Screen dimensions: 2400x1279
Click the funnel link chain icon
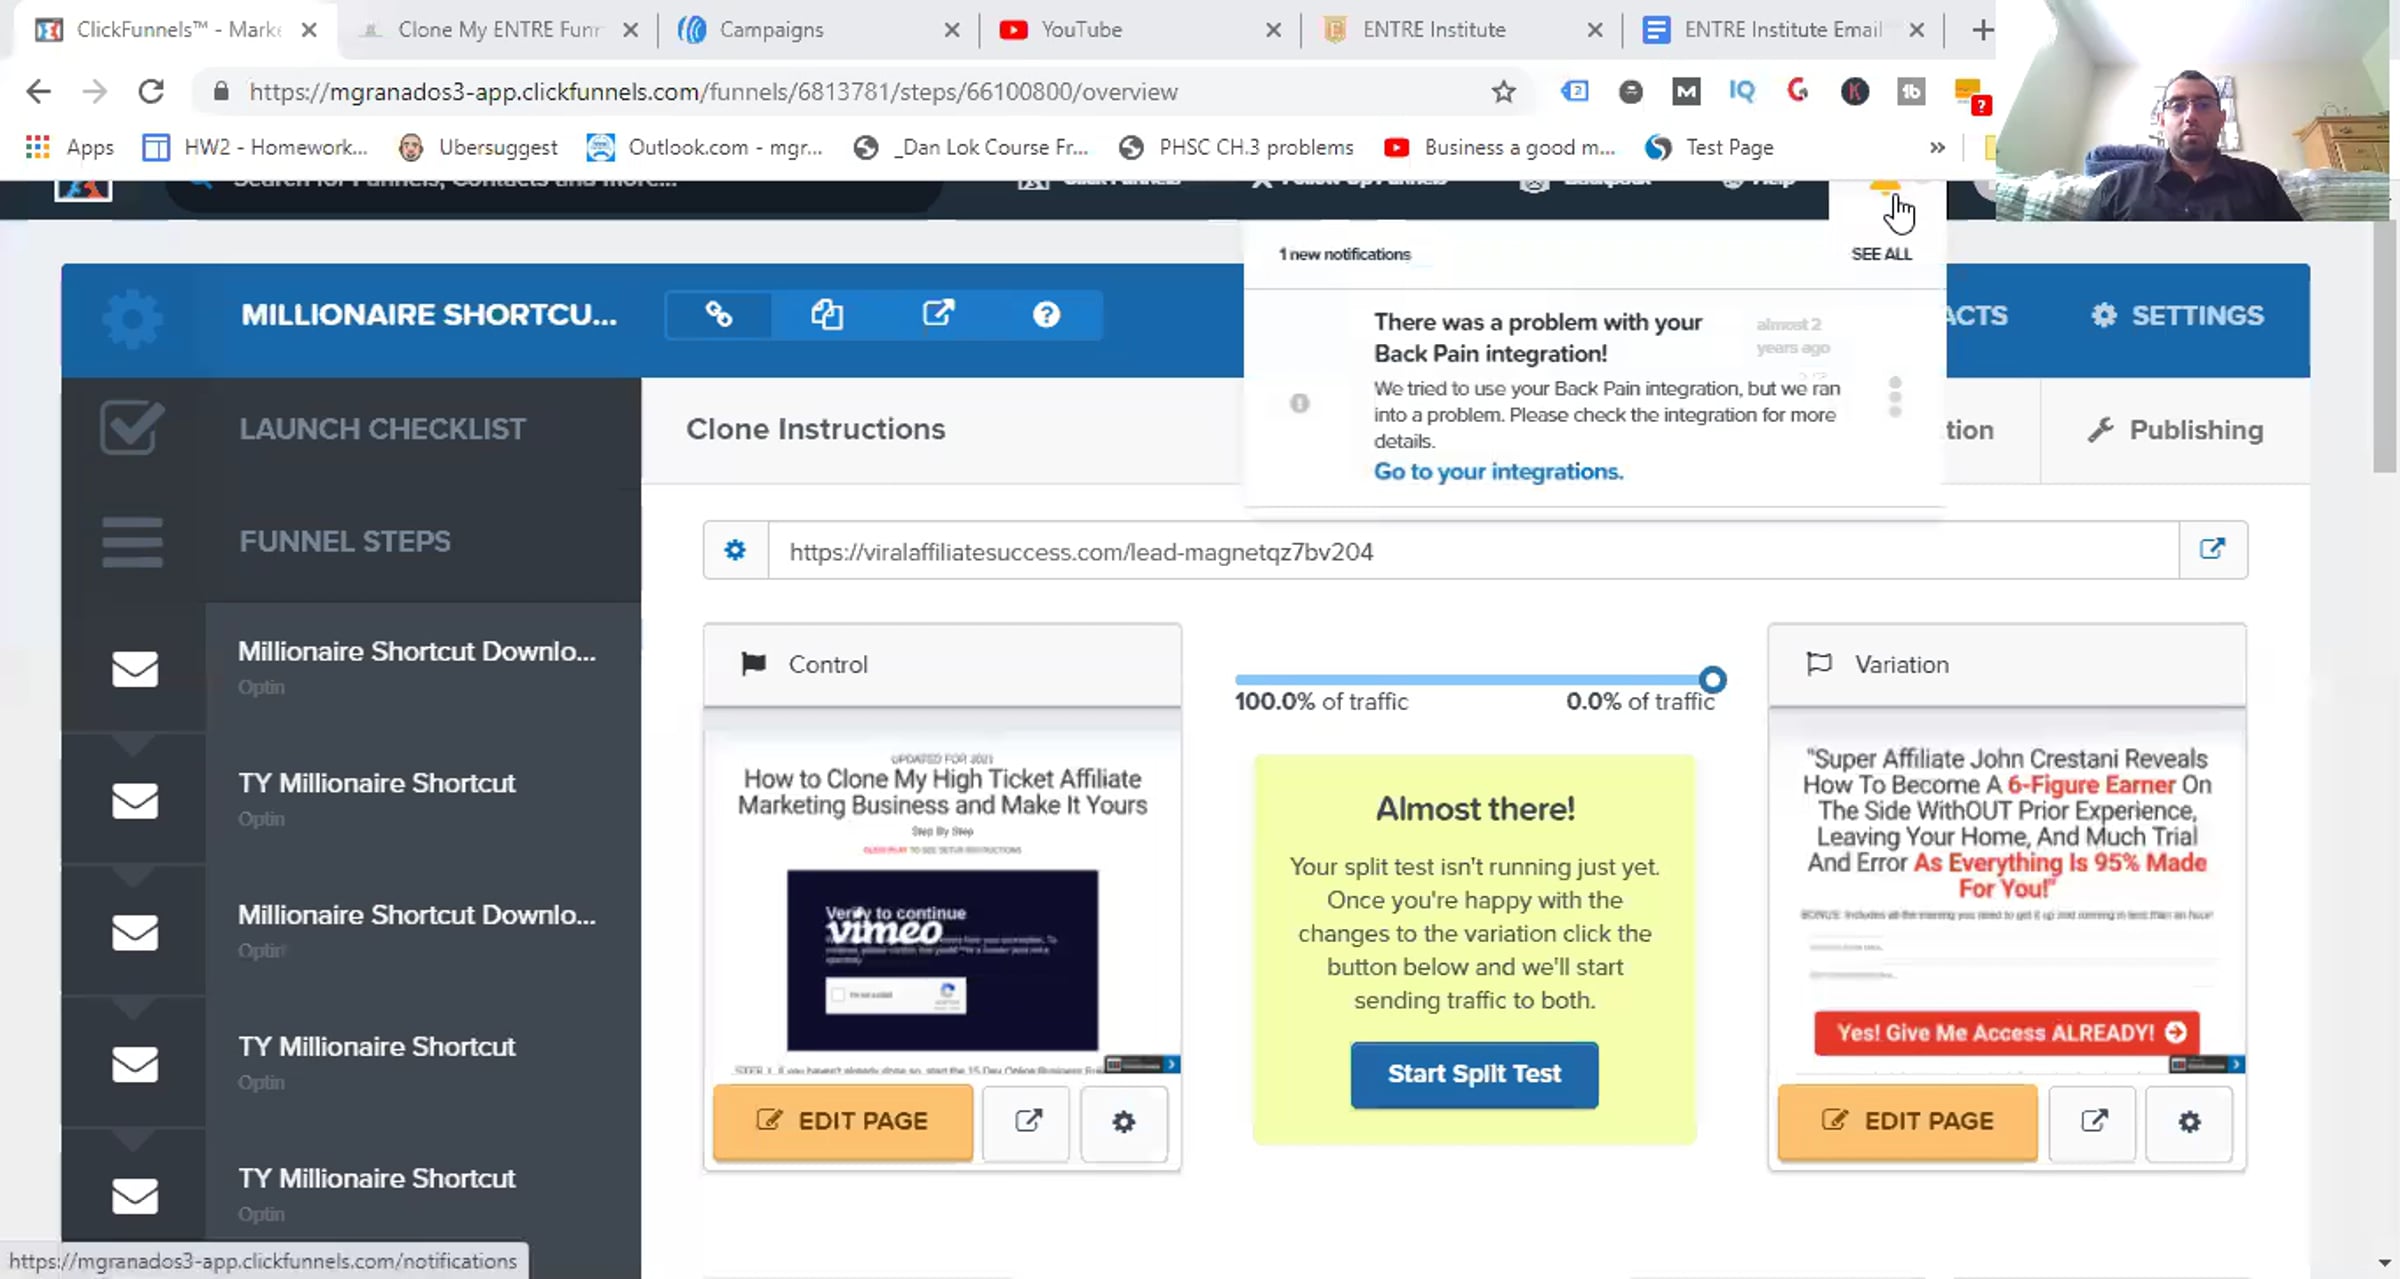719,315
